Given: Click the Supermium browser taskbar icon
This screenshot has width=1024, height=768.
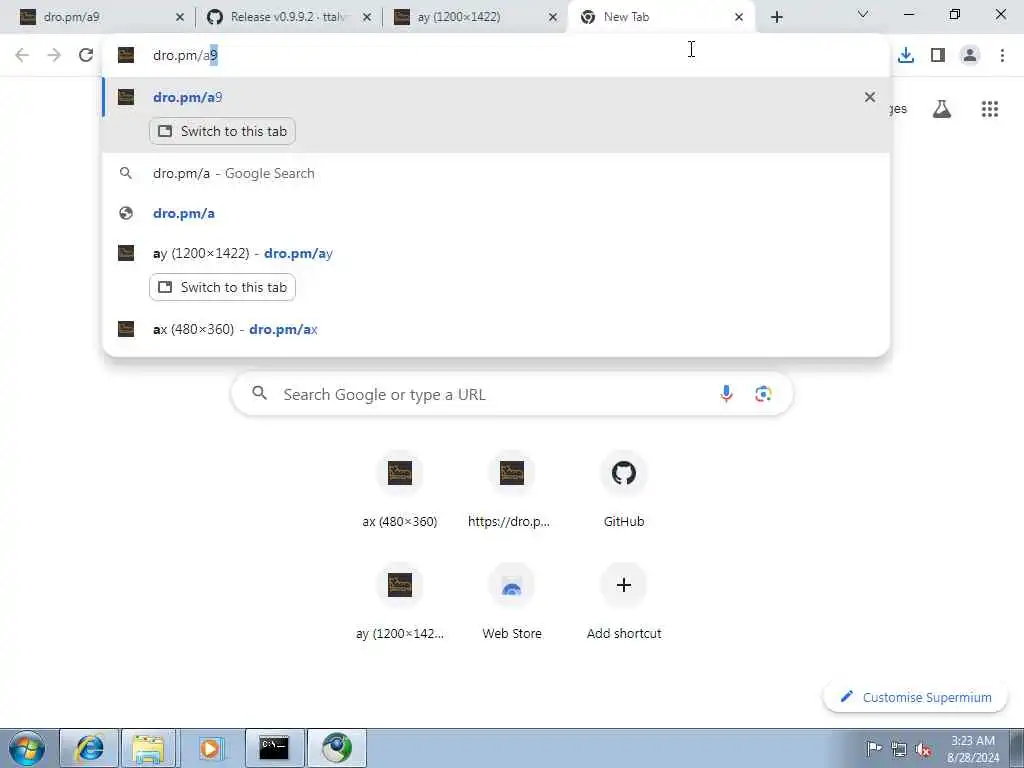Looking at the screenshot, I should [337, 748].
